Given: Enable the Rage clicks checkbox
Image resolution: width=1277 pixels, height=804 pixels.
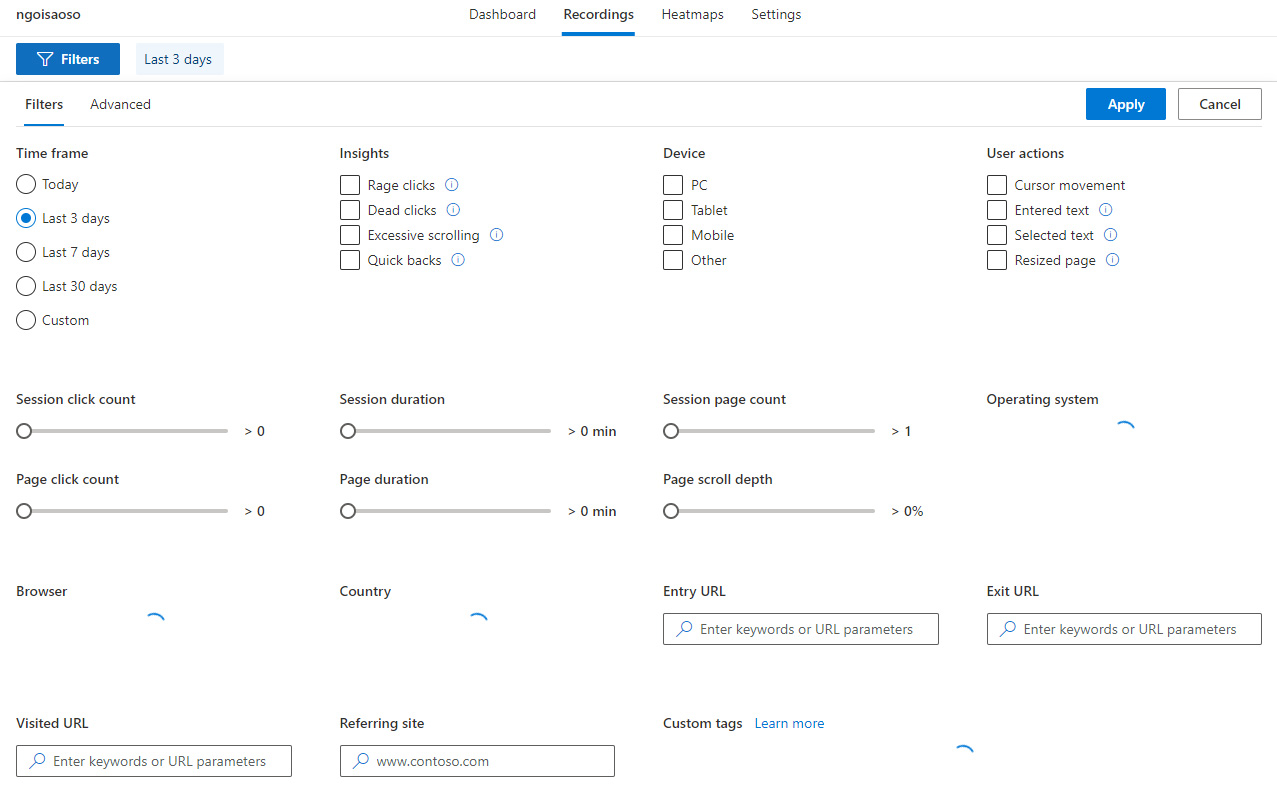Looking at the screenshot, I should point(350,185).
